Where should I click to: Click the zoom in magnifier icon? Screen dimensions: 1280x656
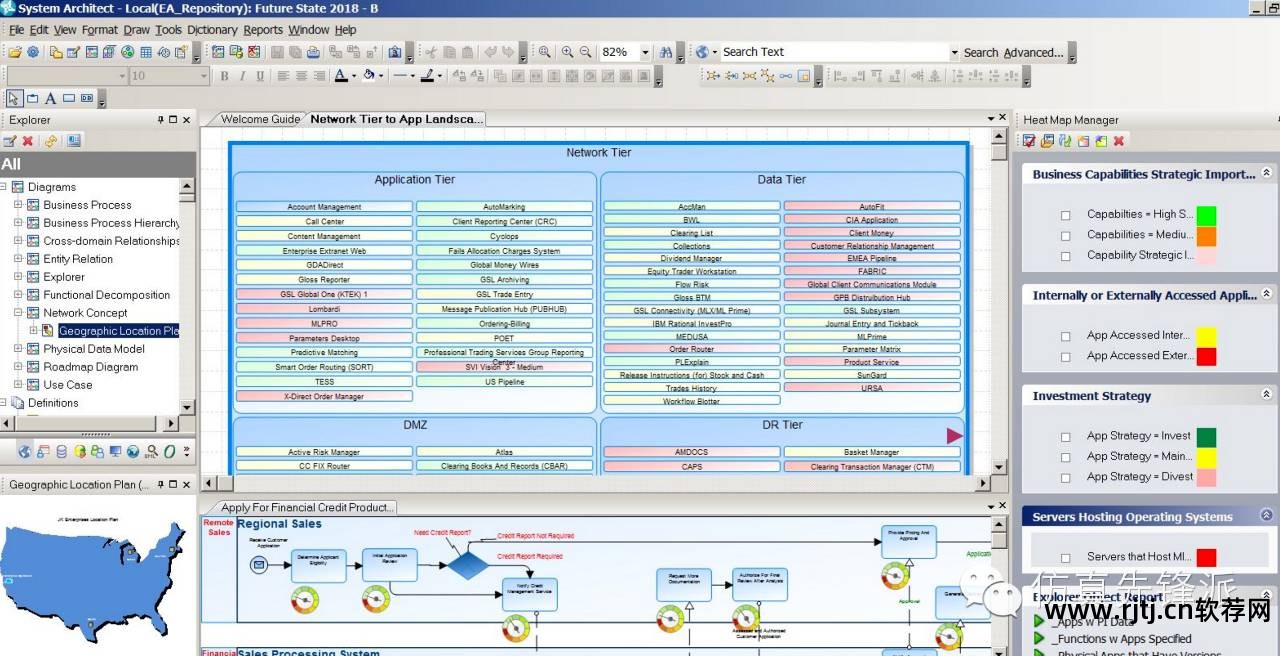[x=567, y=52]
